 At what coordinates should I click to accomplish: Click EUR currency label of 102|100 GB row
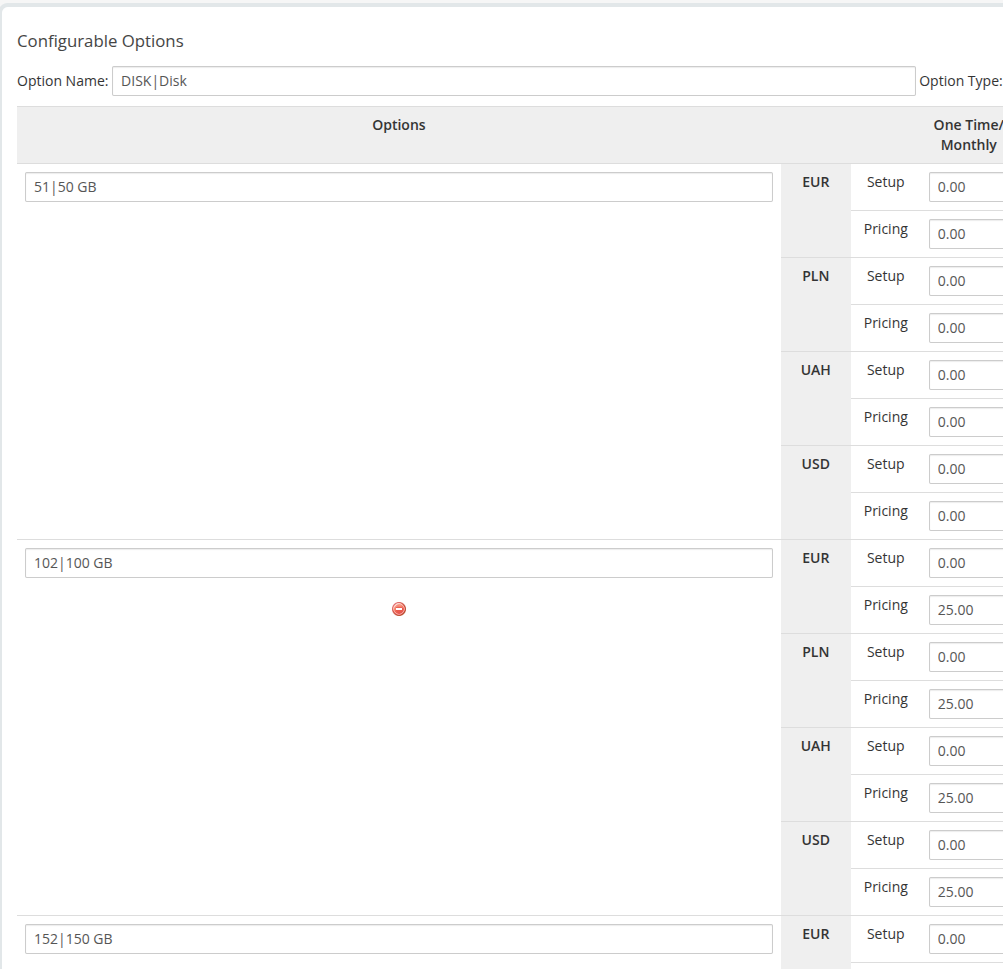pyautogui.click(x=816, y=558)
